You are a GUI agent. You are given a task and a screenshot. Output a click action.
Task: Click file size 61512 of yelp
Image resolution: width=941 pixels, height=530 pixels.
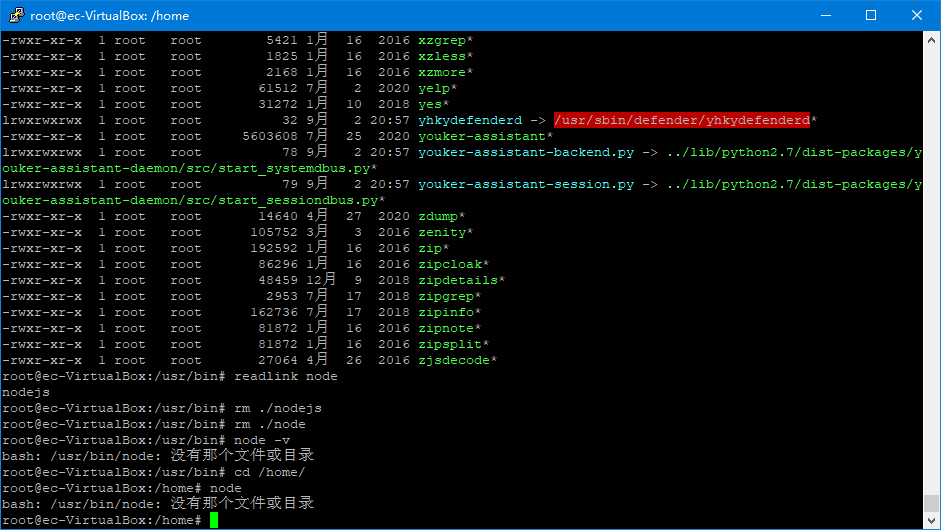click(278, 88)
